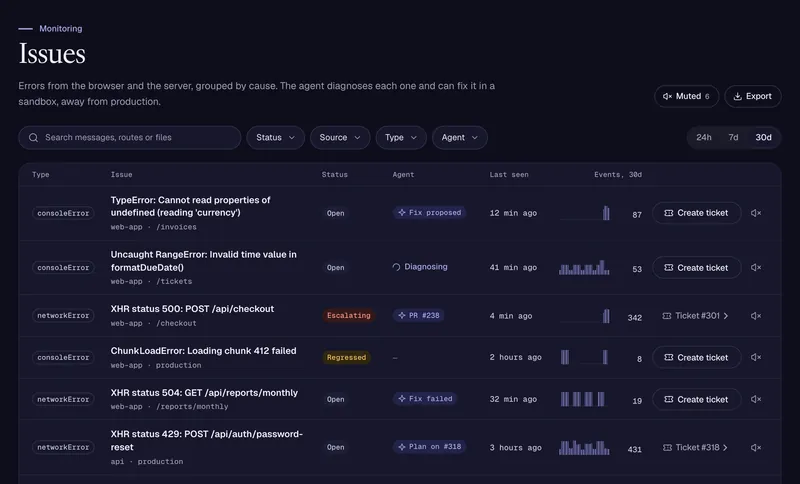Click the web-app · /invoices route text

pyautogui.click(x=154, y=227)
